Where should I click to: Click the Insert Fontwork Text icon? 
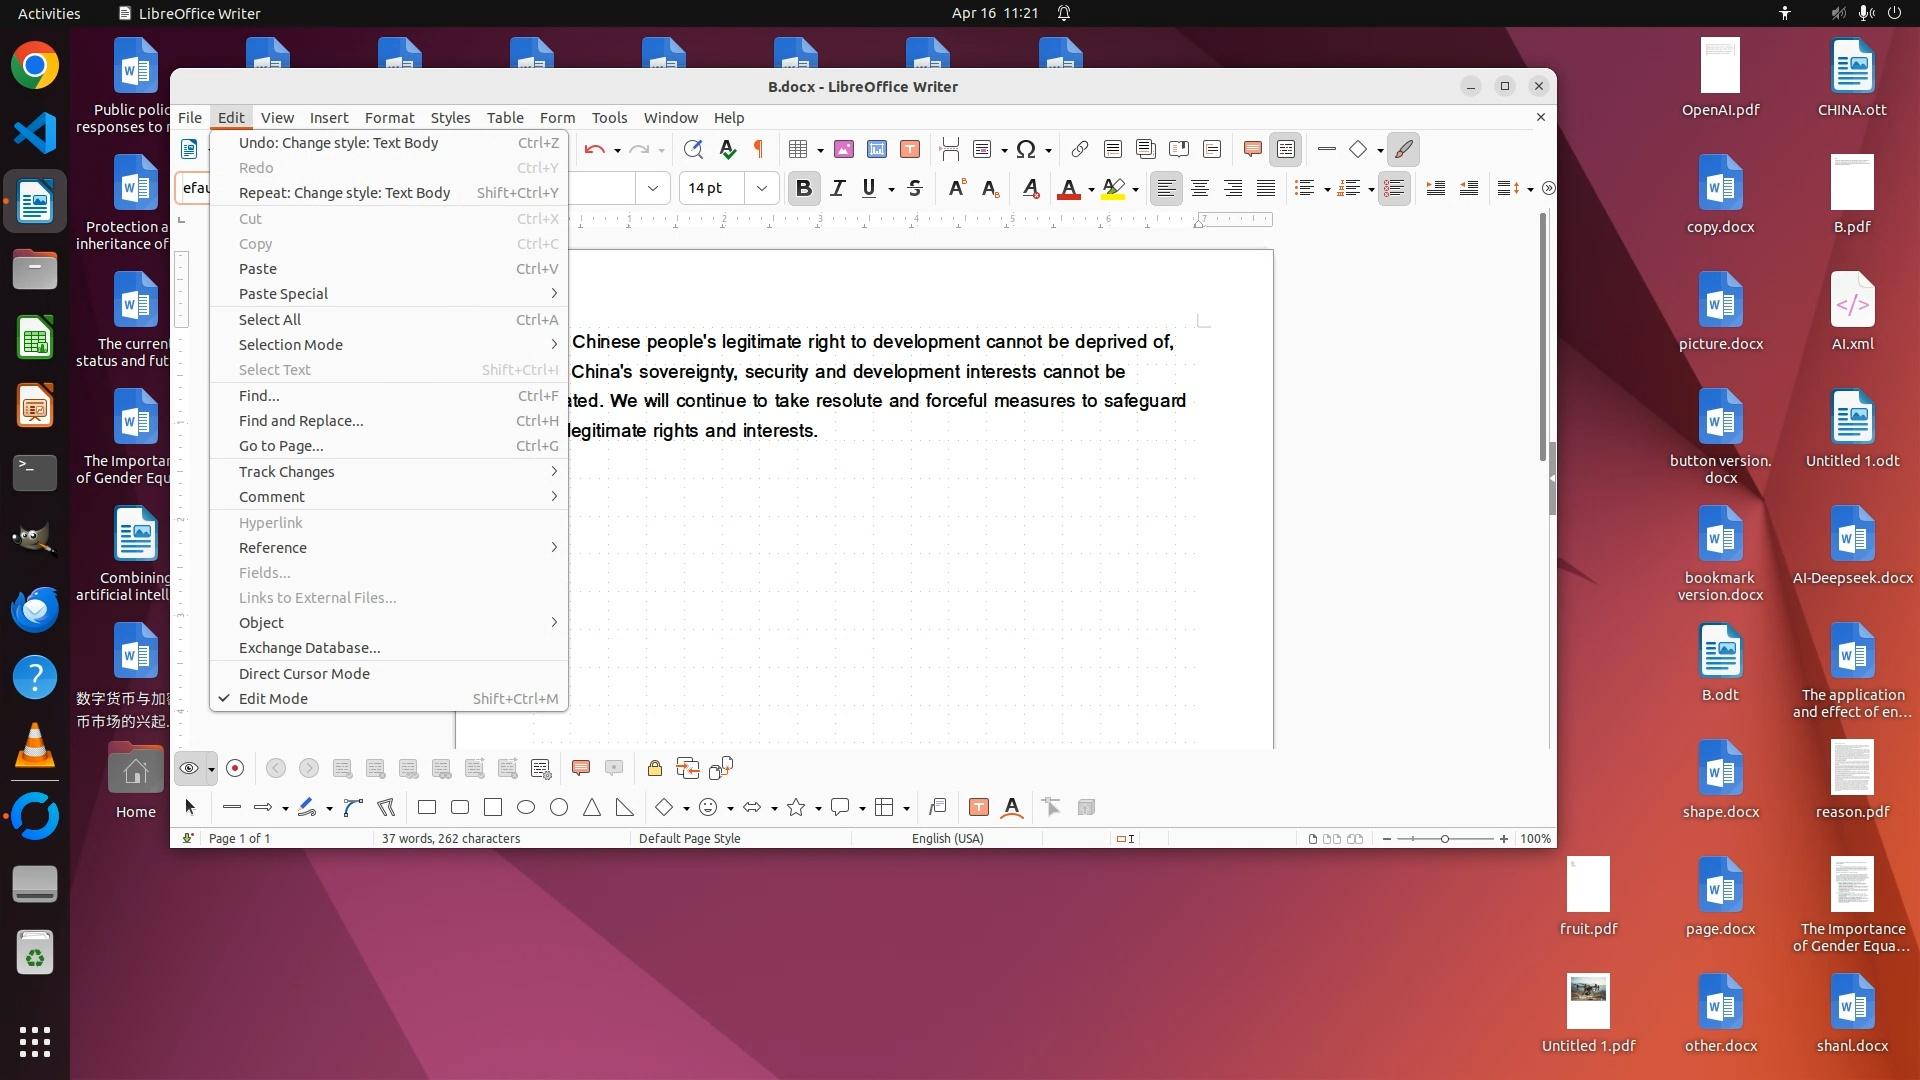click(x=1012, y=808)
